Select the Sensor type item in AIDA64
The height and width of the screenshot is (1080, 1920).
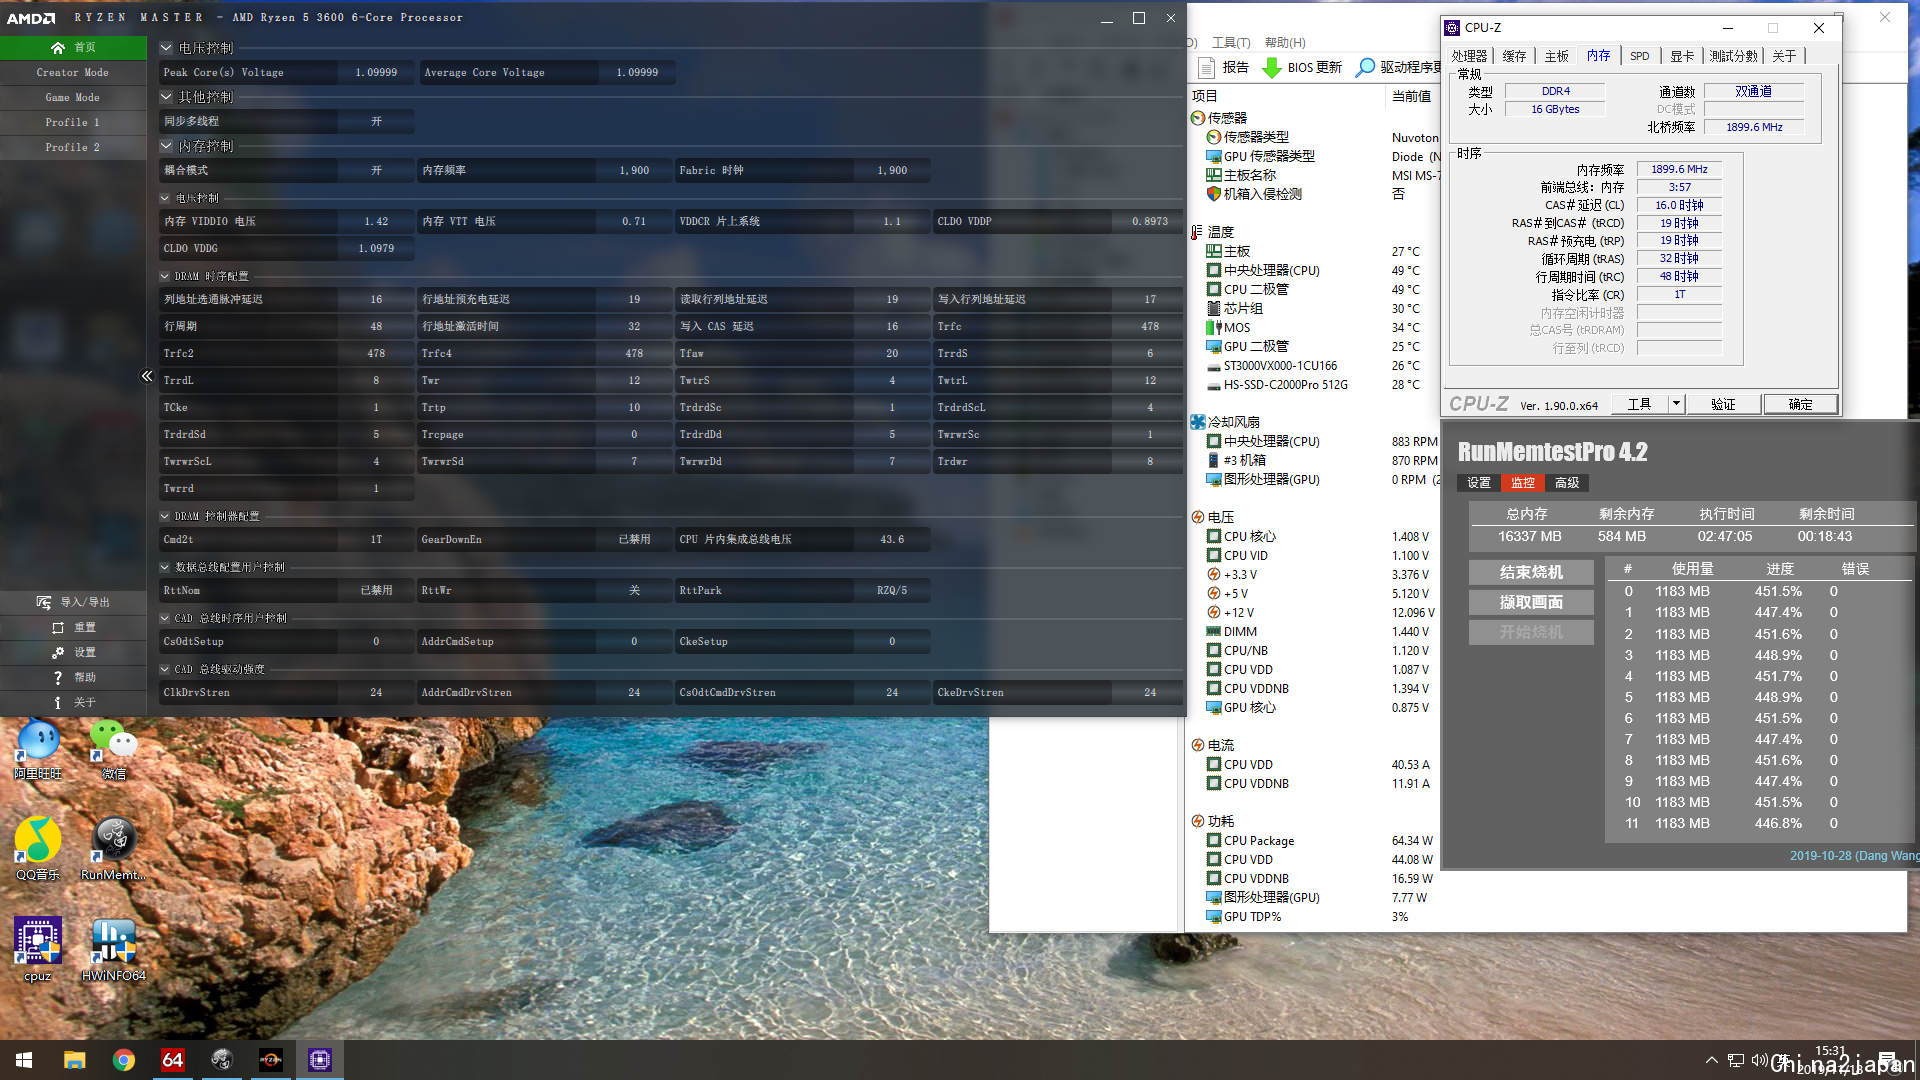[1247, 137]
